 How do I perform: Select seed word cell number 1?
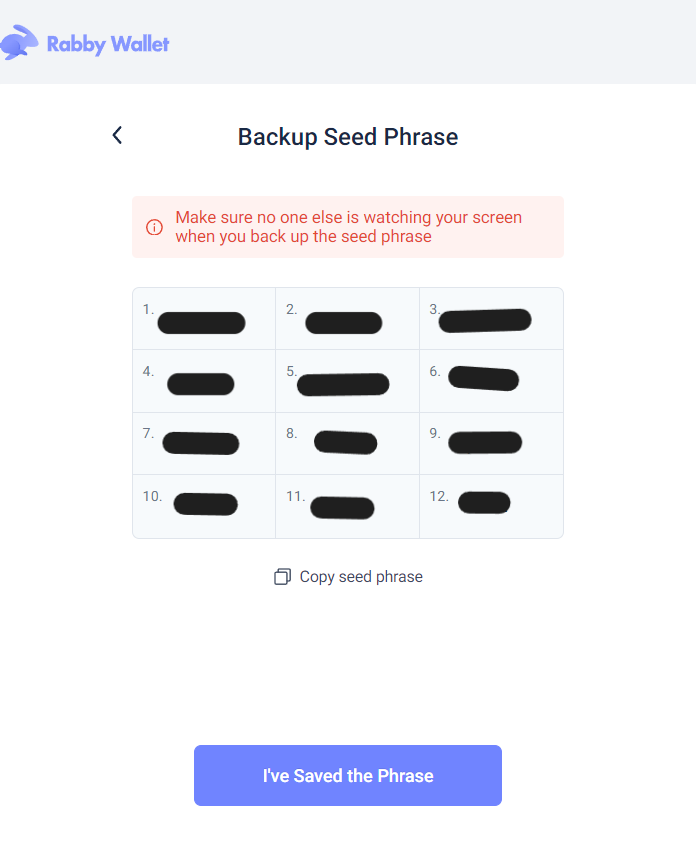click(x=204, y=320)
